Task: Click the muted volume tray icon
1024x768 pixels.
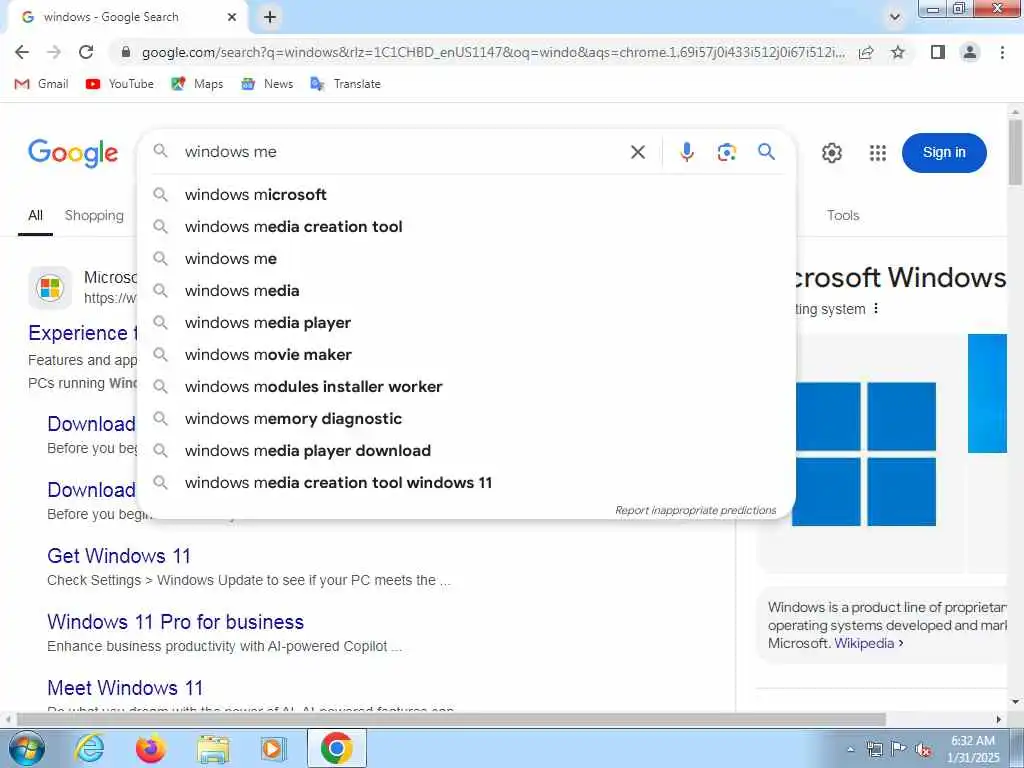Action: pyautogui.click(x=923, y=750)
